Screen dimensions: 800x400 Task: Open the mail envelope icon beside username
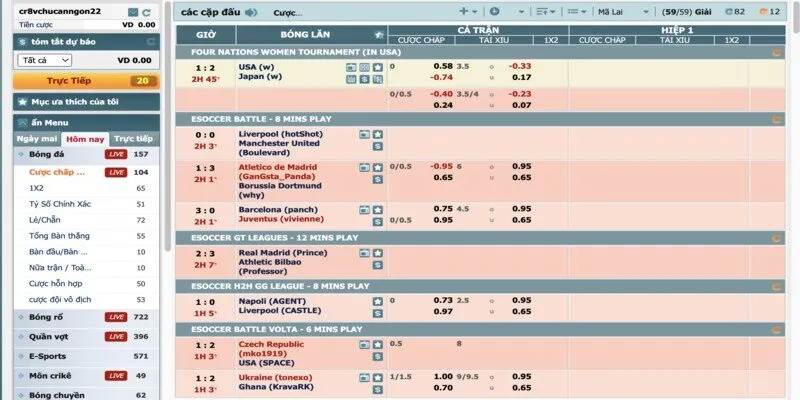[x=133, y=12]
